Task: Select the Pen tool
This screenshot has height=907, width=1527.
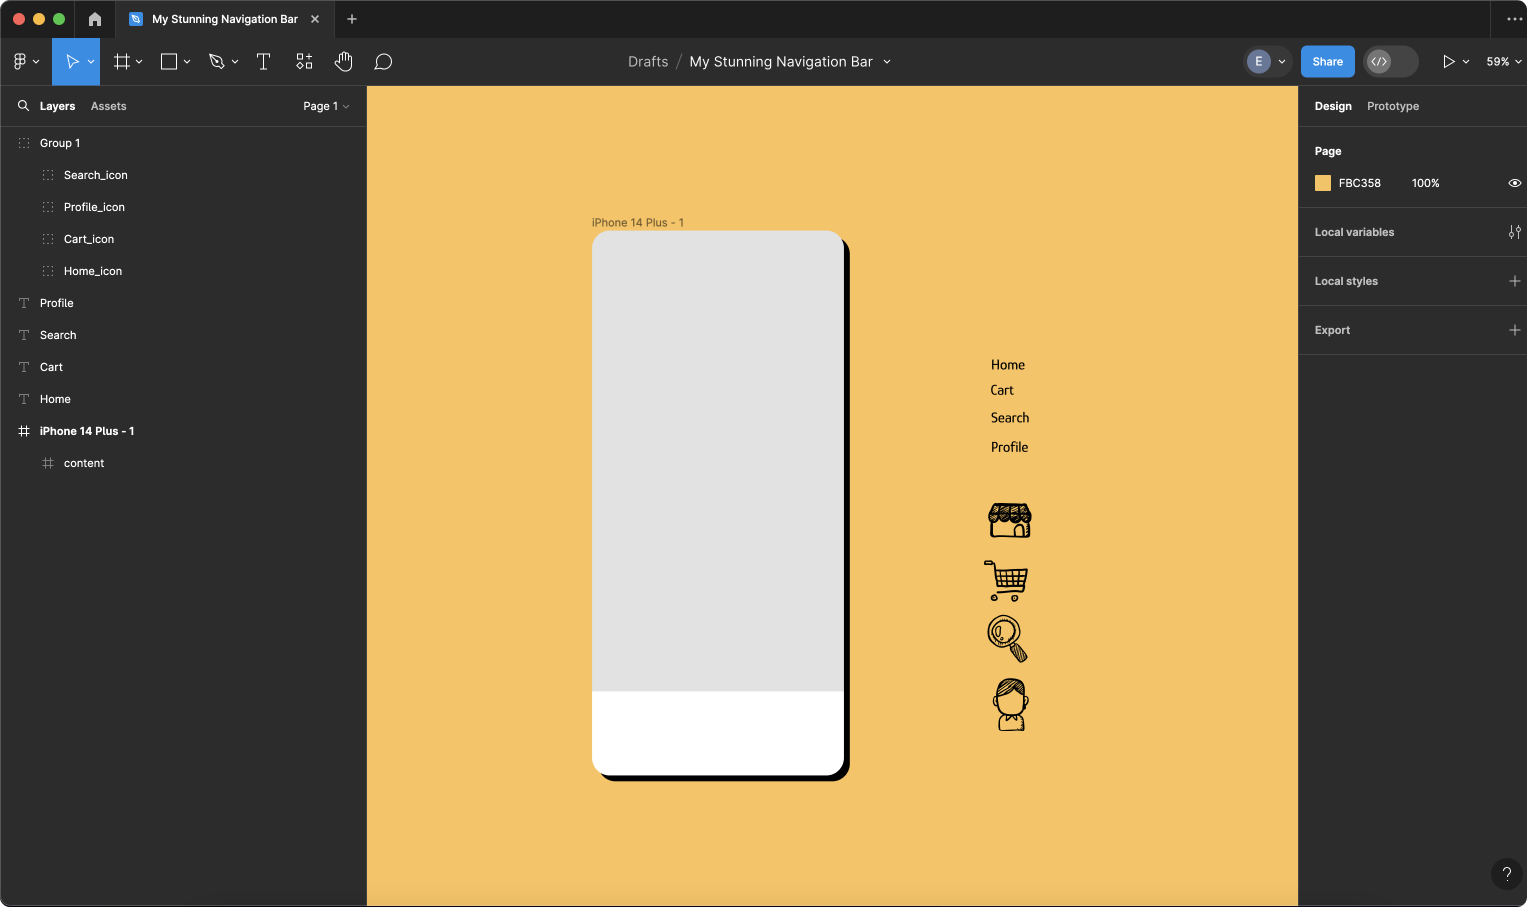Action: tap(216, 62)
